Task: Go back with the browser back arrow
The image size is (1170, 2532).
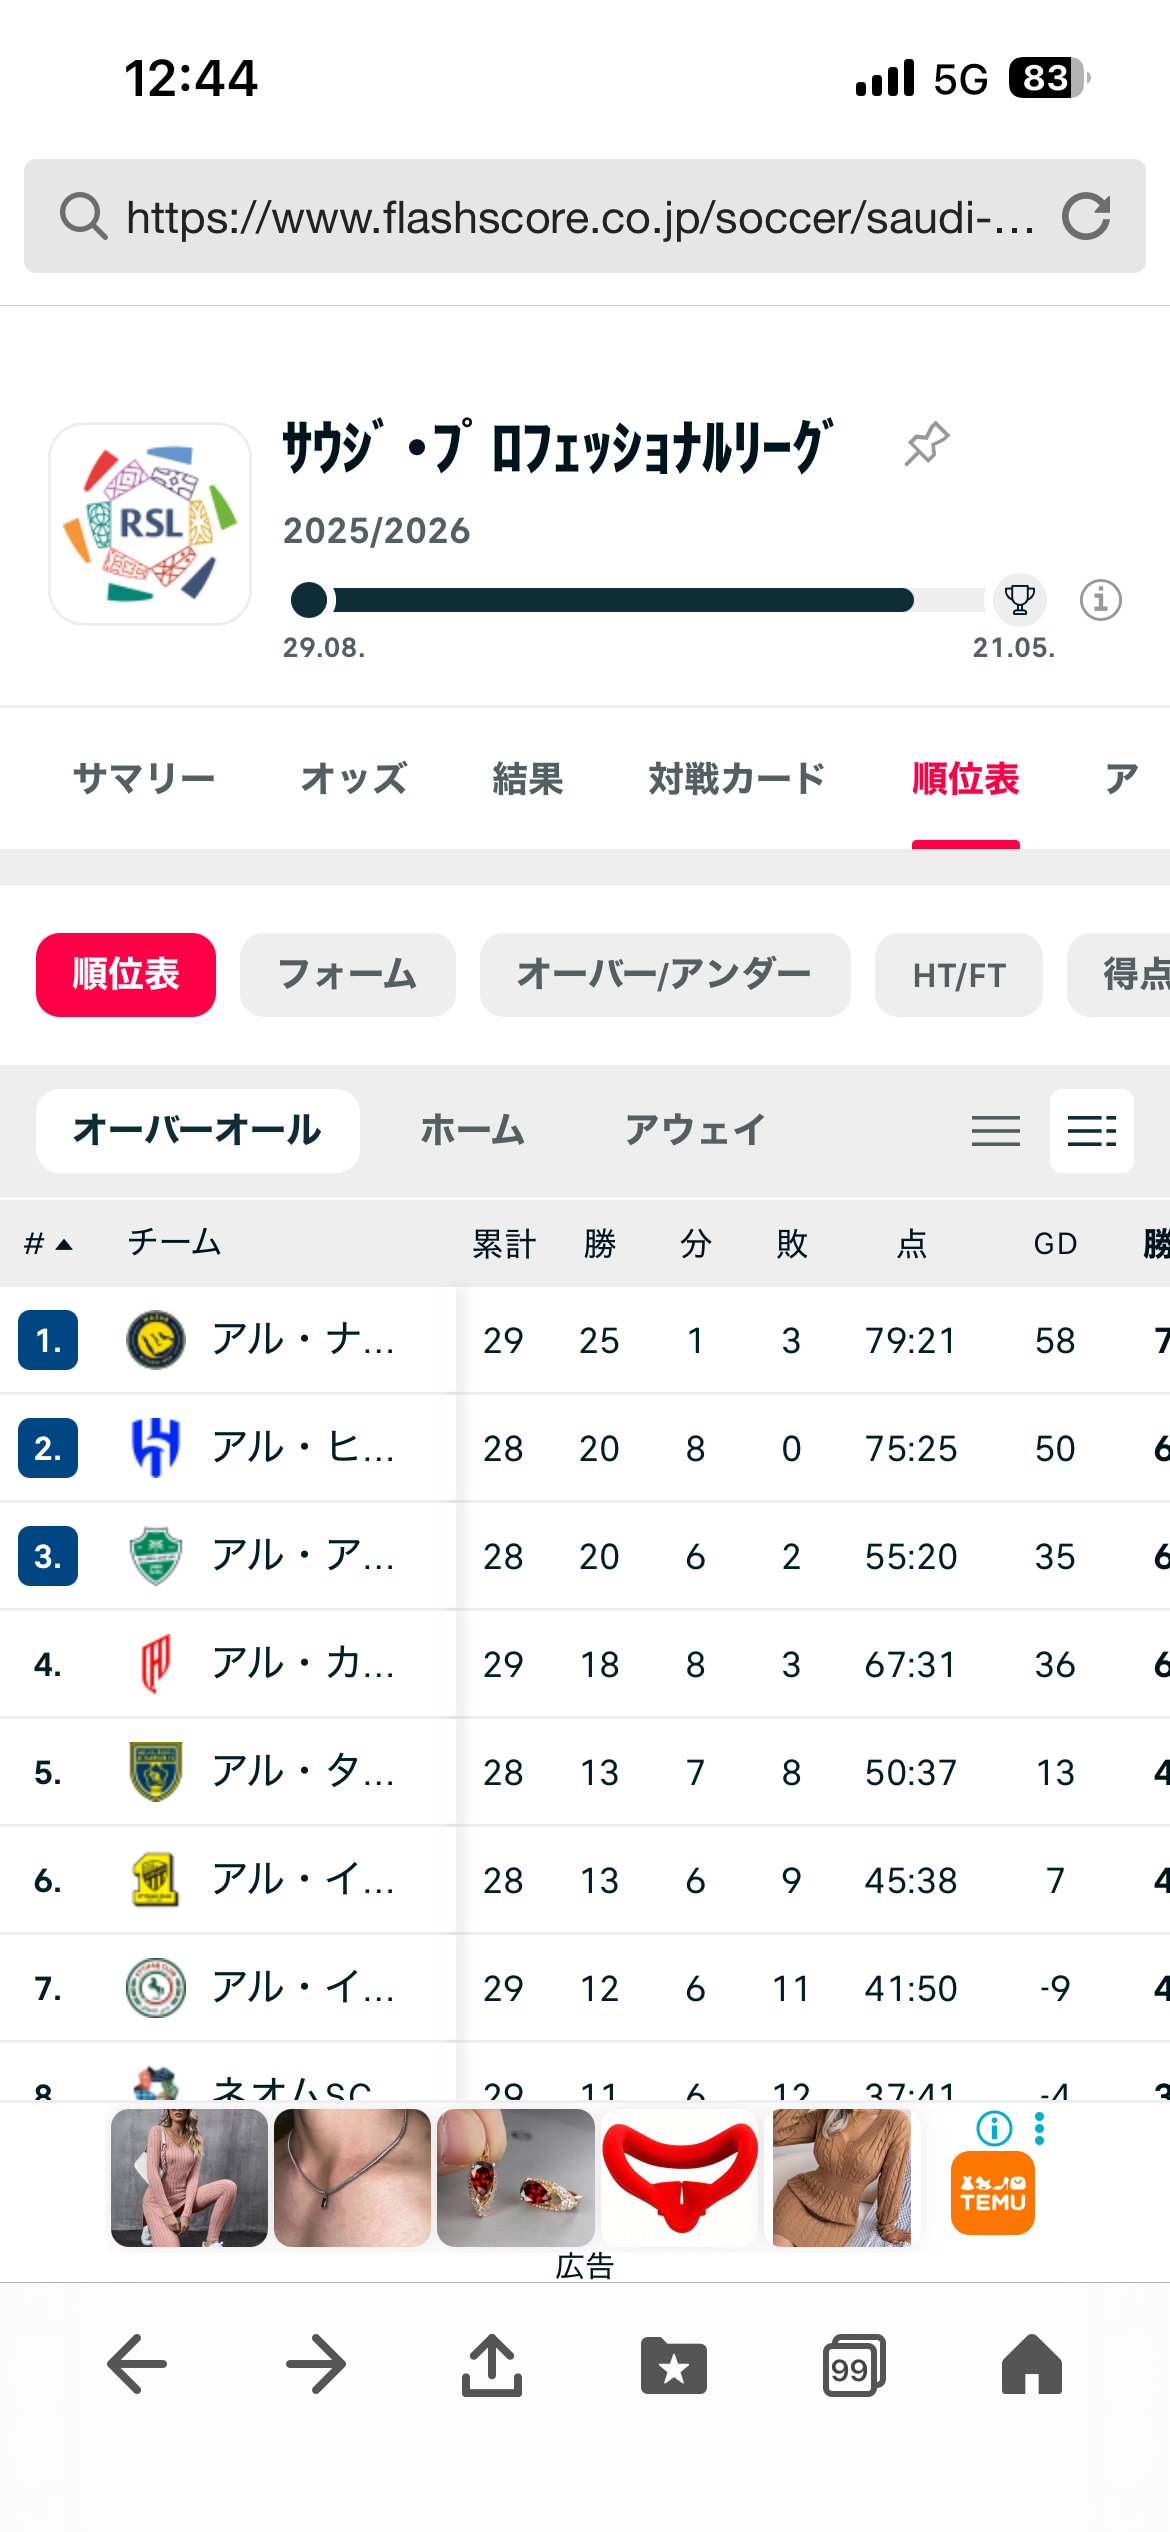Action: (x=137, y=2364)
